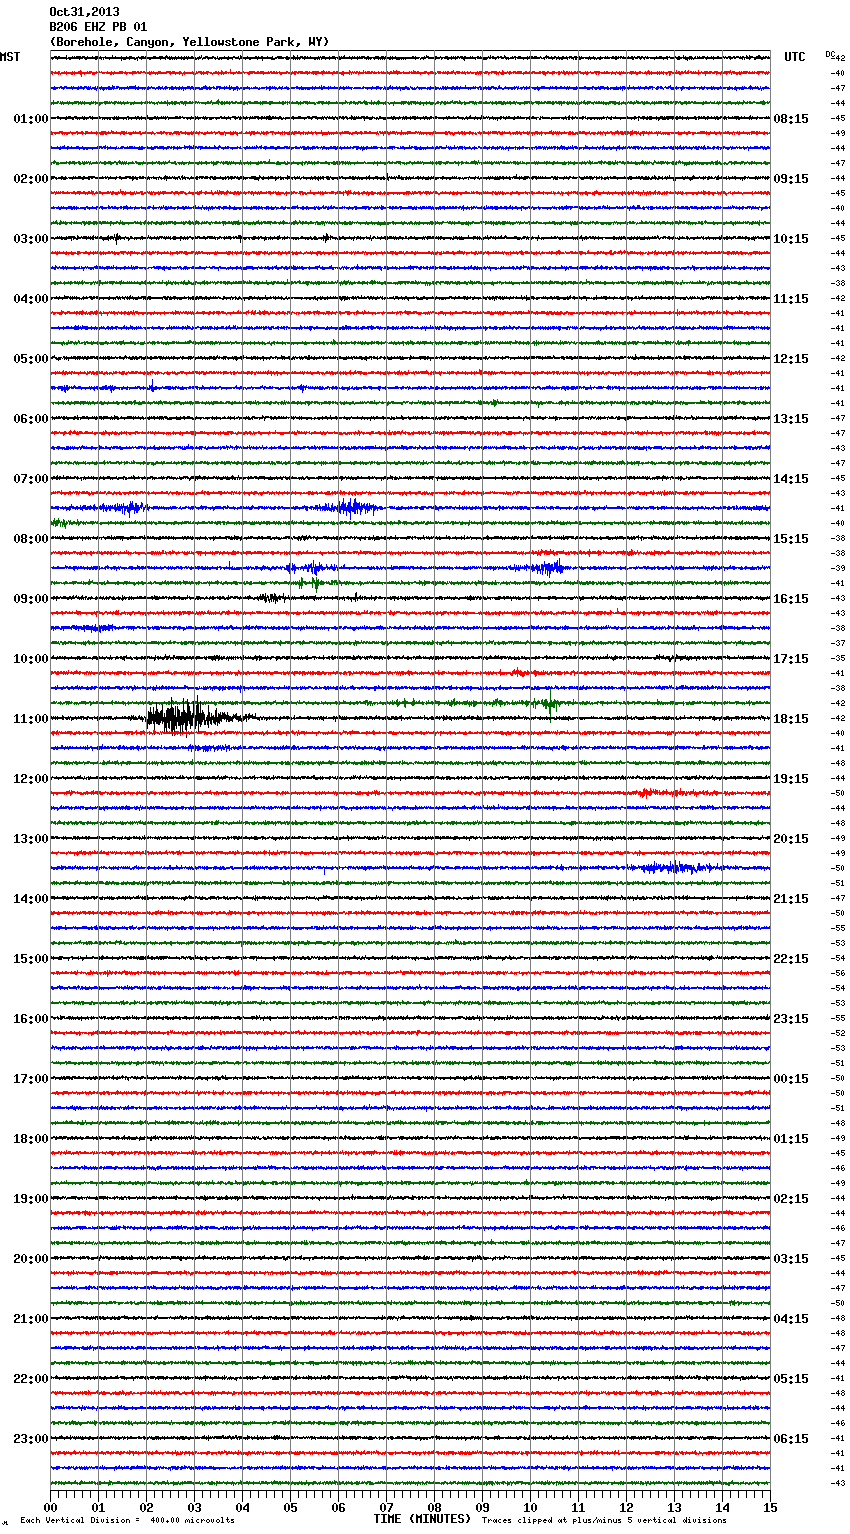Select the 10:00 MST hour label
Screen dimensions: 850x1534
[x=30, y=659]
